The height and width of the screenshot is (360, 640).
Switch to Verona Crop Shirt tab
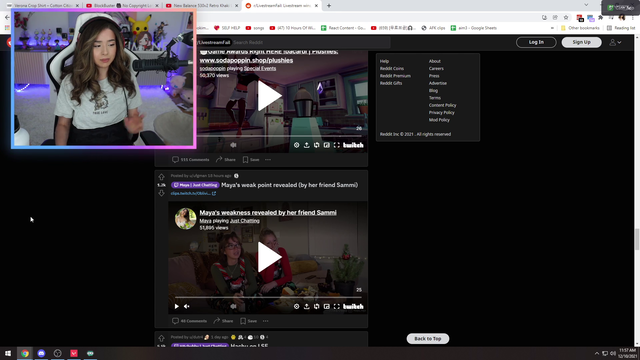point(43,5)
